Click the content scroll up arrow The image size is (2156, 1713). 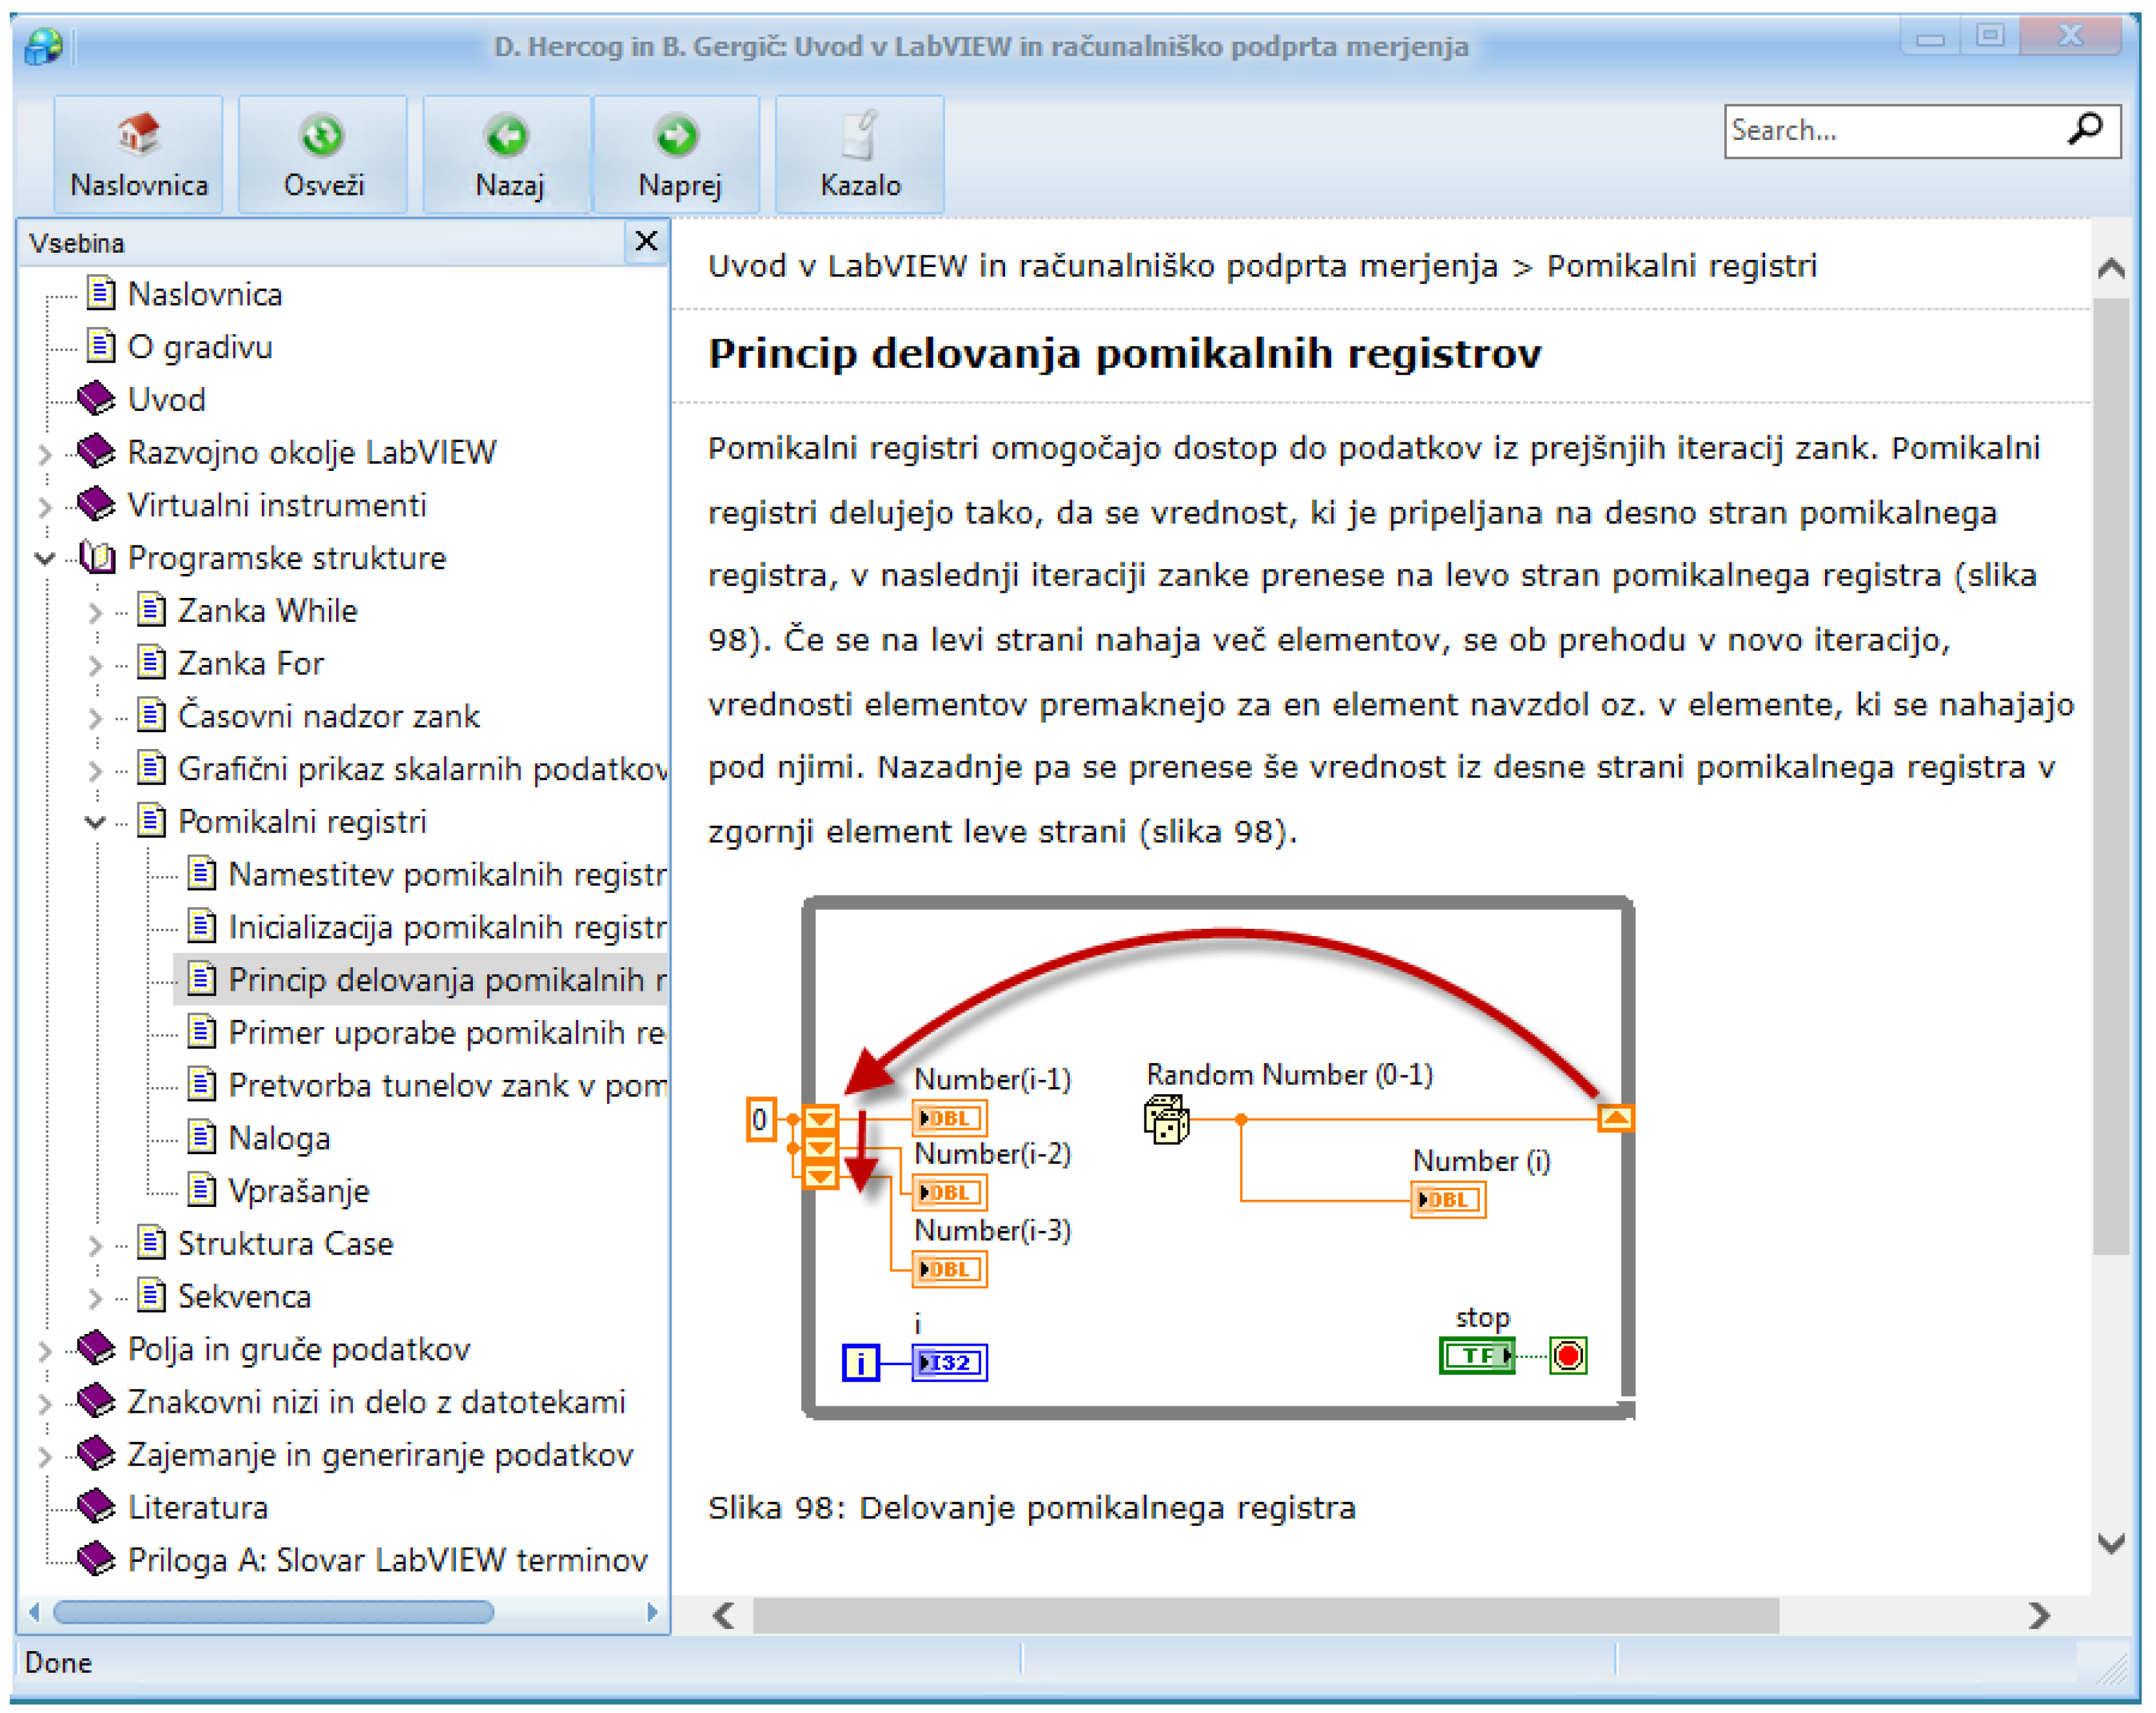(2111, 268)
